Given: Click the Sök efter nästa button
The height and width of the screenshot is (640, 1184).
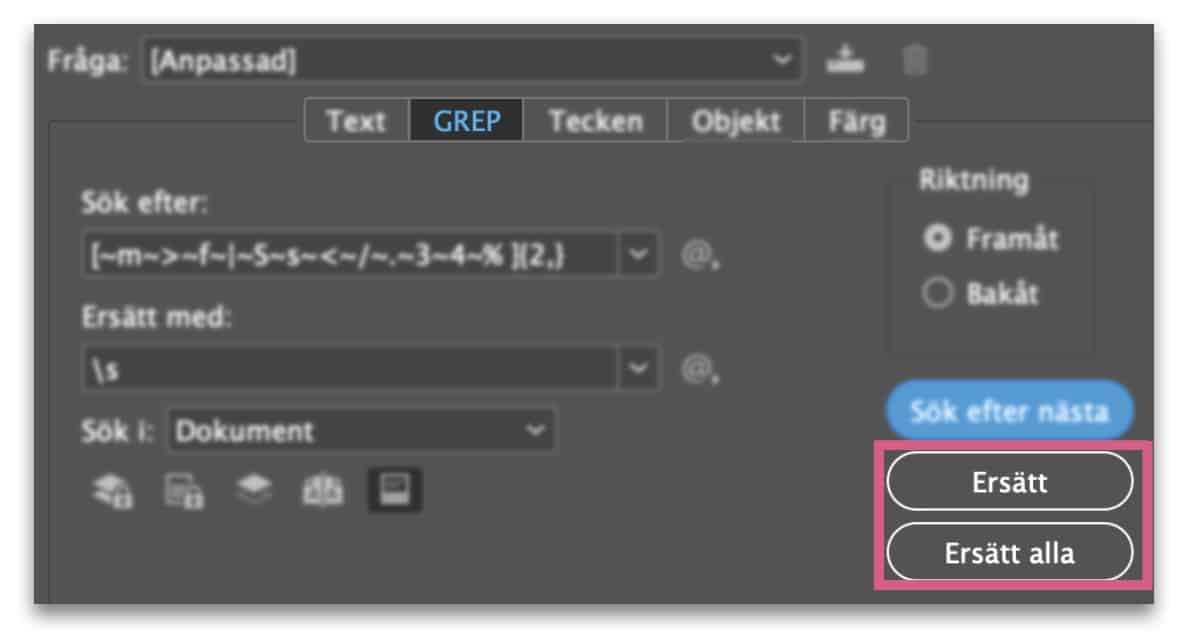Looking at the screenshot, I should point(1010,411).
